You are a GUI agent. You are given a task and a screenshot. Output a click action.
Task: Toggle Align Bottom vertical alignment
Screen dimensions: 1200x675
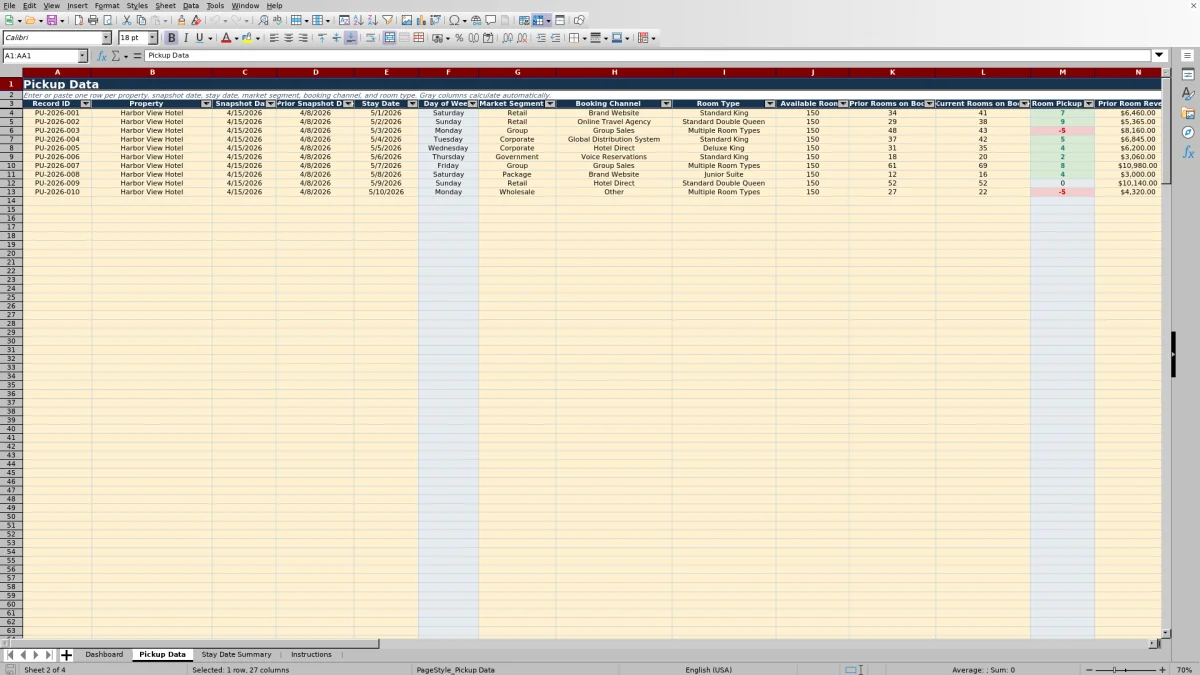pyautogui.click(x=350, y=38)
